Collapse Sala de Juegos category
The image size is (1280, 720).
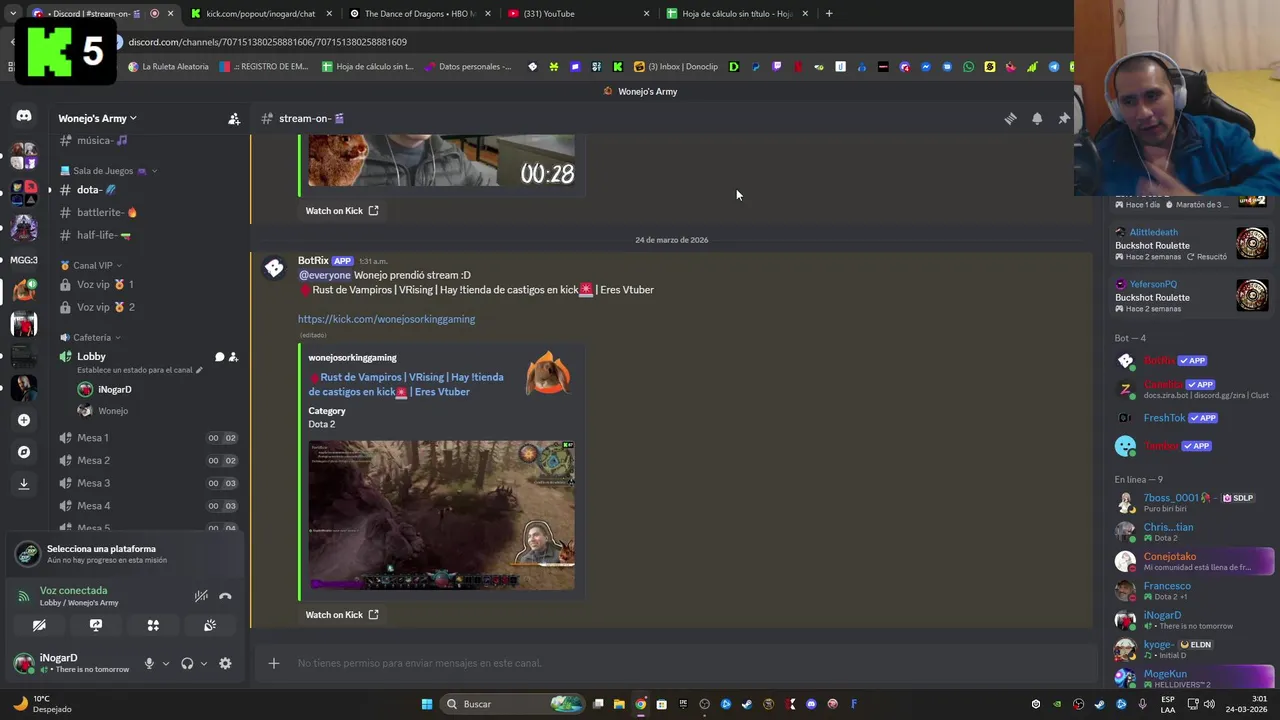tap(110, 171)
